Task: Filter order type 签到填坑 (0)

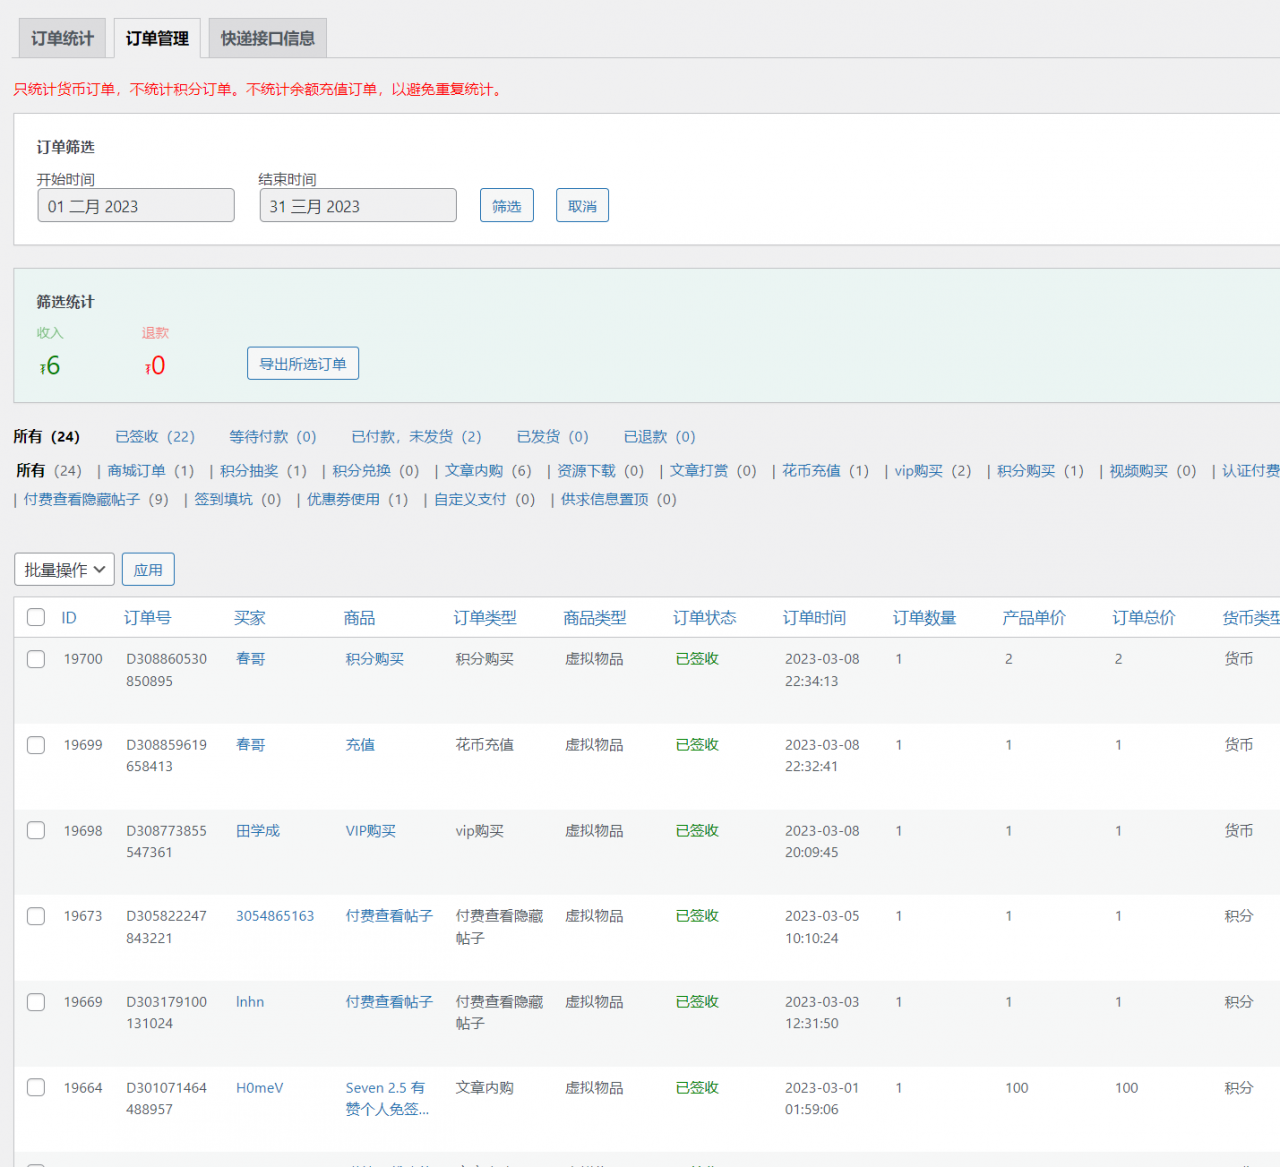Action: tap(238, 499)
